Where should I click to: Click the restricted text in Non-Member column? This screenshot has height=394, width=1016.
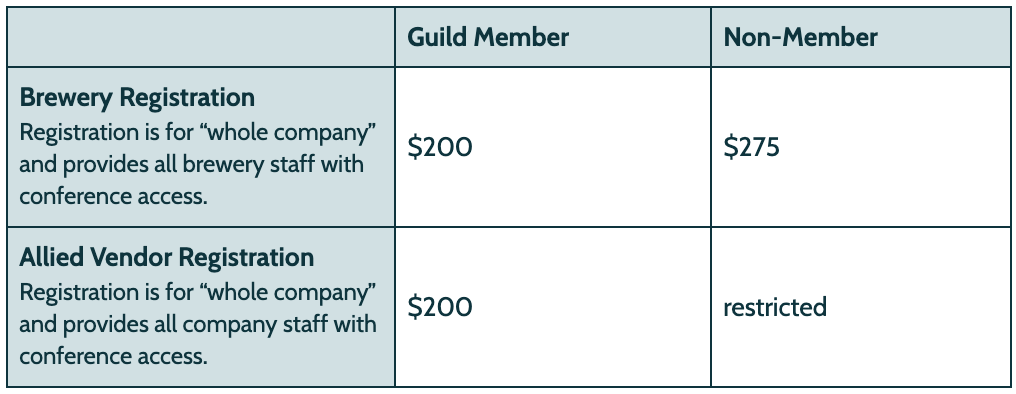775,307
